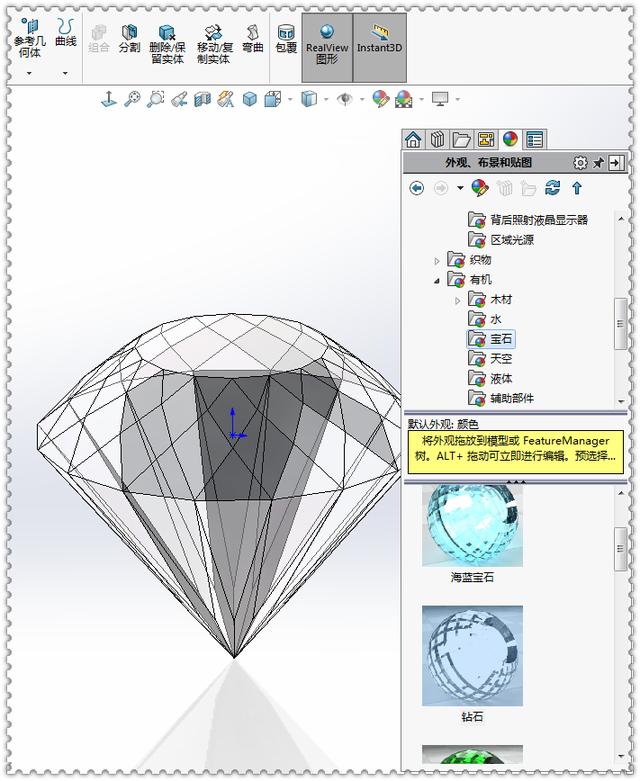This screenshot has height=781, width=640.
Task: Expand the Reference Geometry dropdown arrow
Action: click(29, 73)
